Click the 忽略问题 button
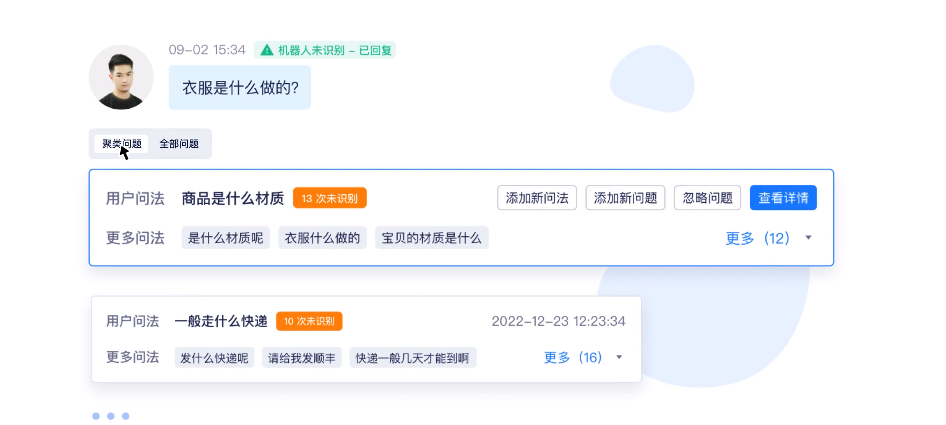Screen dimensions: 946x425 (x=707, y=197)
